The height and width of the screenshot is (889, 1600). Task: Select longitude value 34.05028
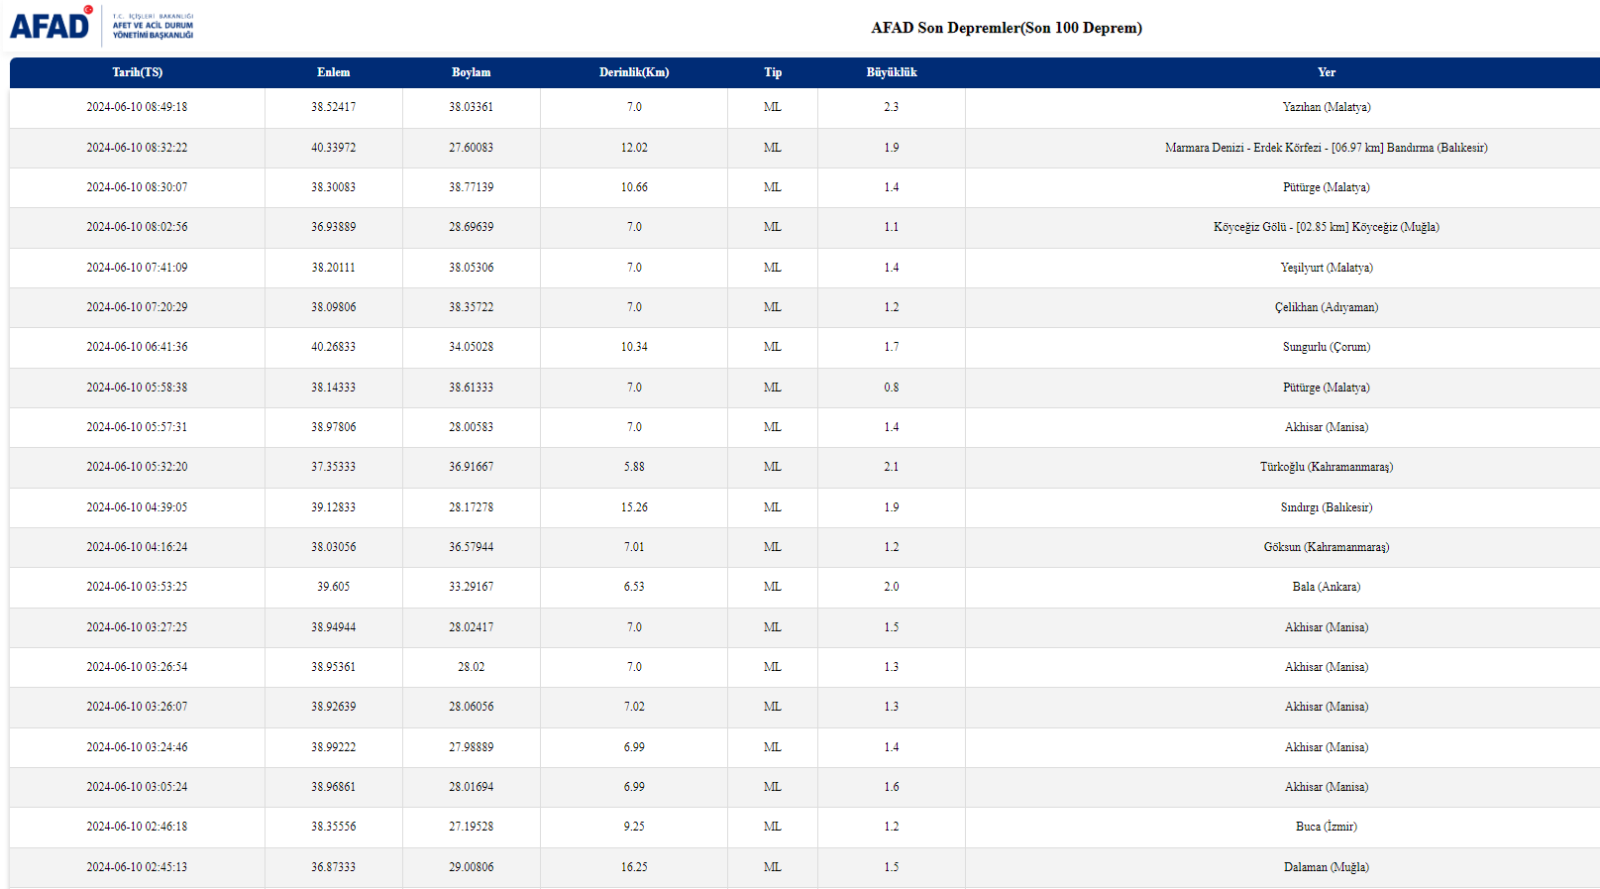(471, 347)
